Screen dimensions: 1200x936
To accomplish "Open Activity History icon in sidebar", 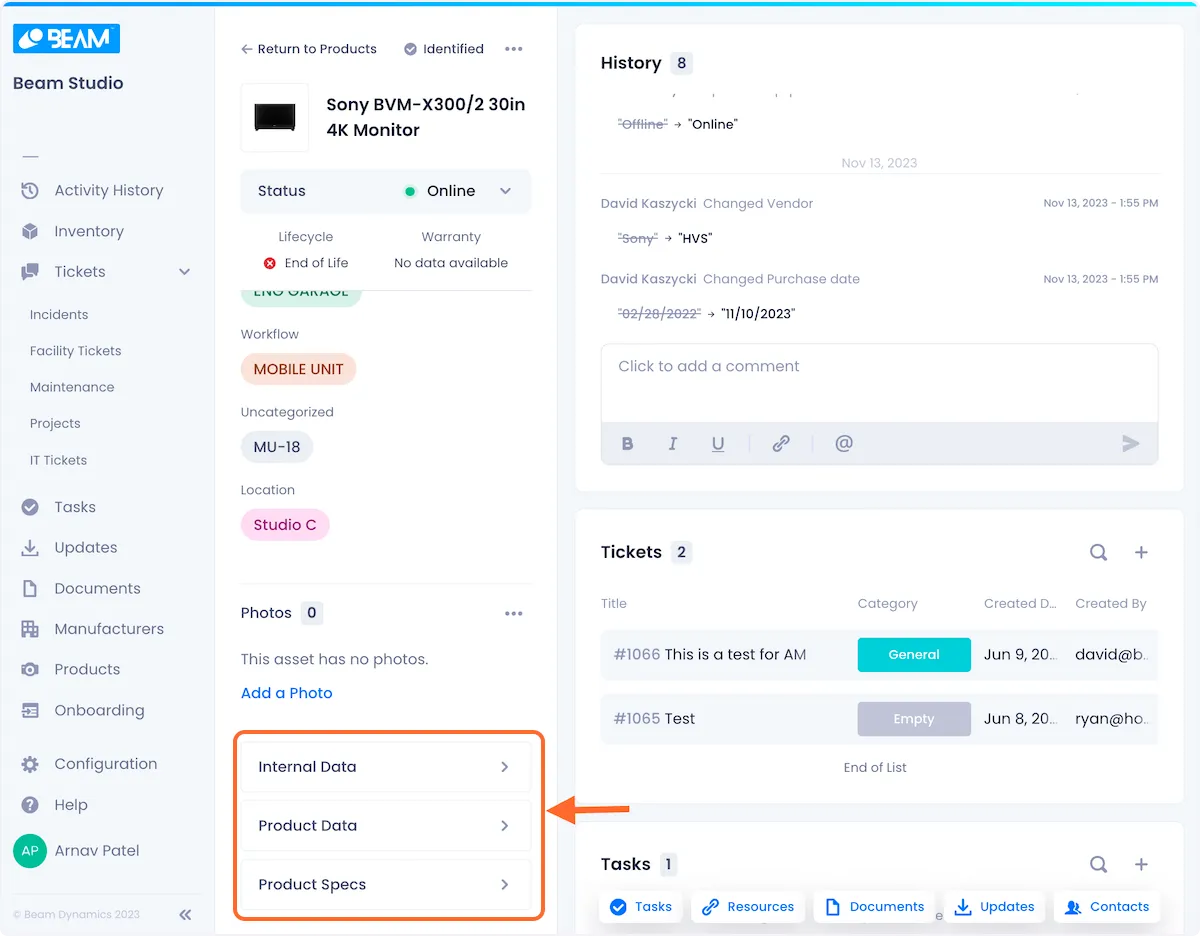I will [30, 190].
